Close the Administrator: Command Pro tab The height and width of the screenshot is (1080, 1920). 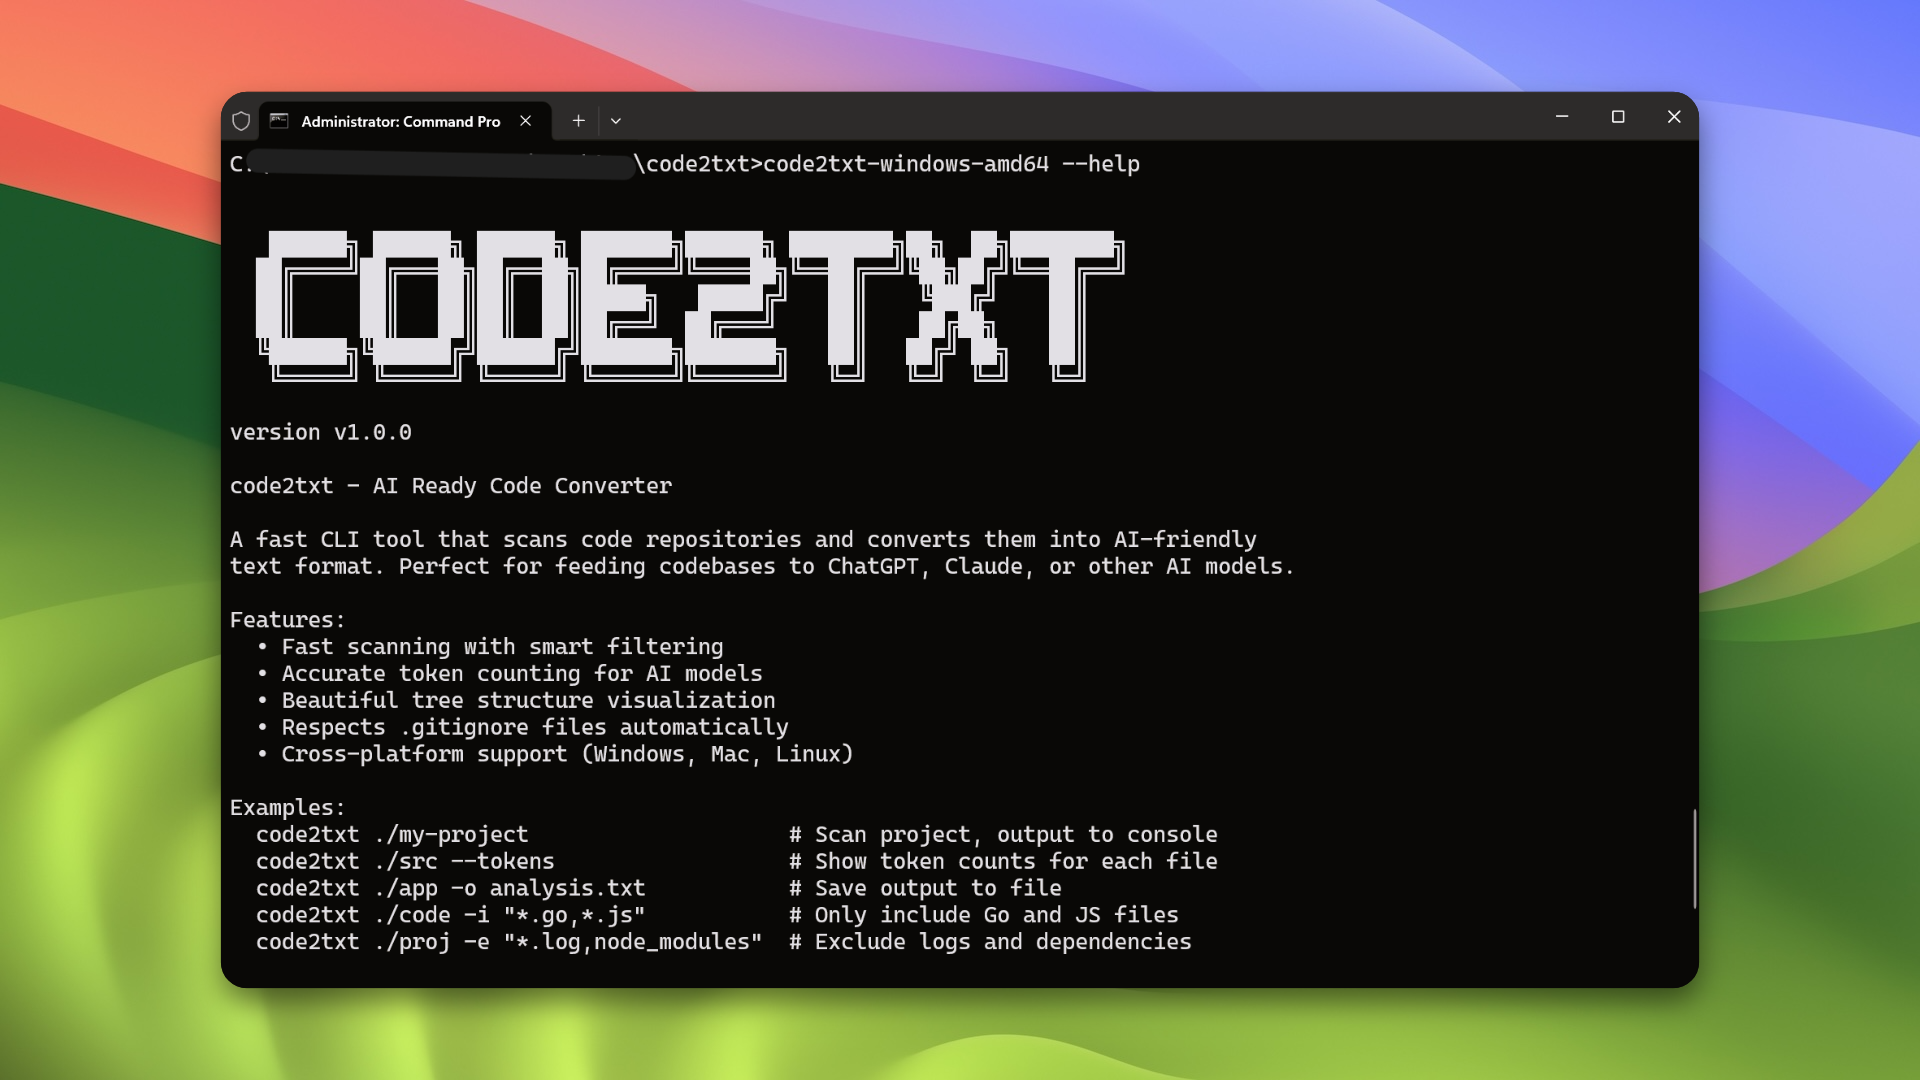point(526,120)
